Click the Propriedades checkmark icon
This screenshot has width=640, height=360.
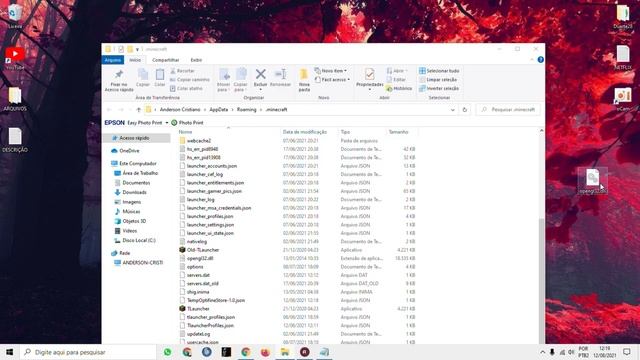point(369,74)
